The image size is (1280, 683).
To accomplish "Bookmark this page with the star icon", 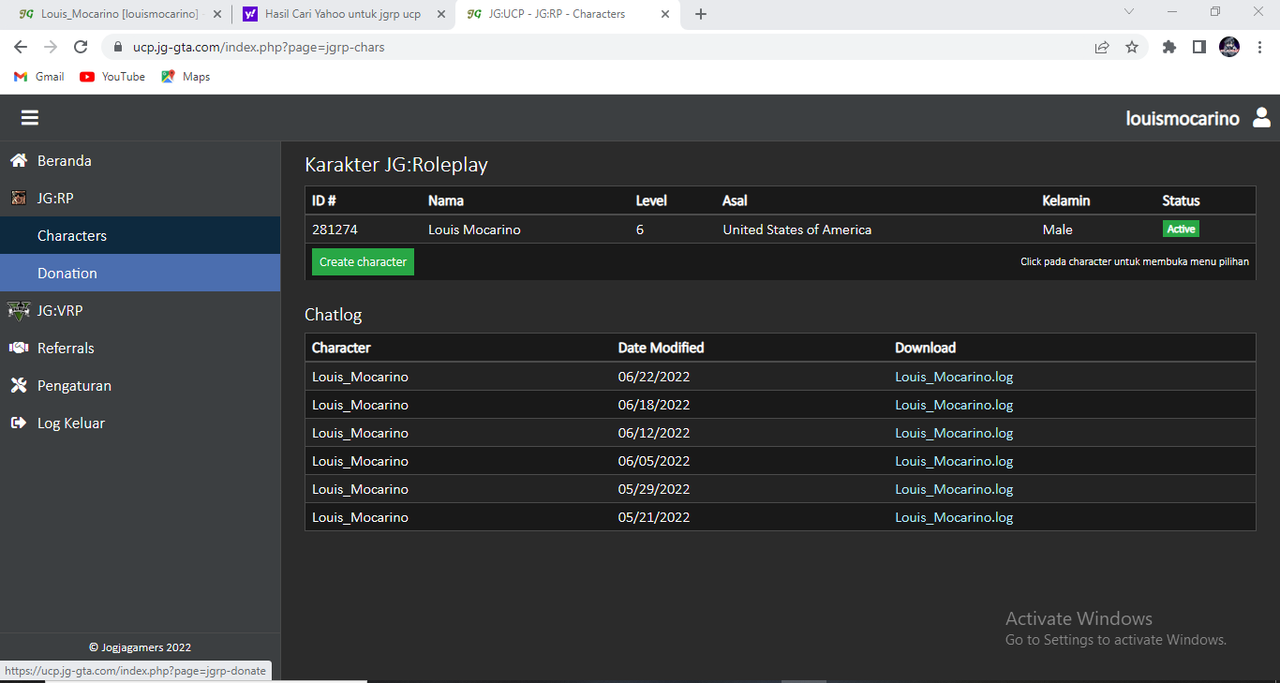I will point(1132,47).
